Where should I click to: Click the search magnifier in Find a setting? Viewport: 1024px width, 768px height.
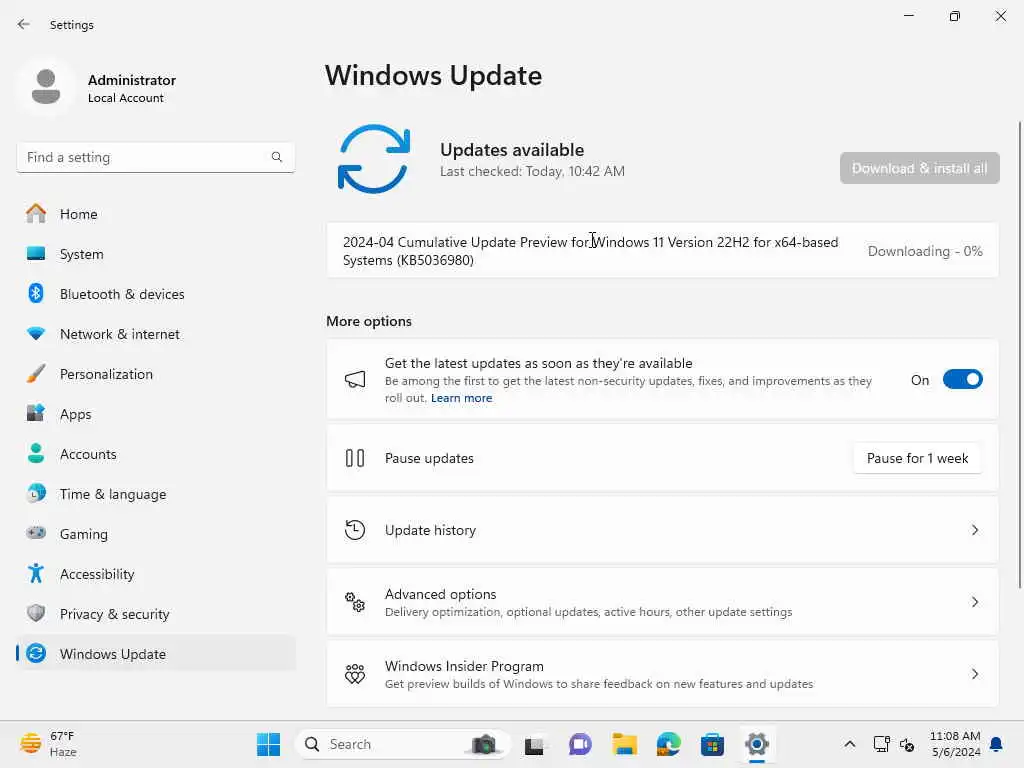pyautogui.click(x=277, y=157)
